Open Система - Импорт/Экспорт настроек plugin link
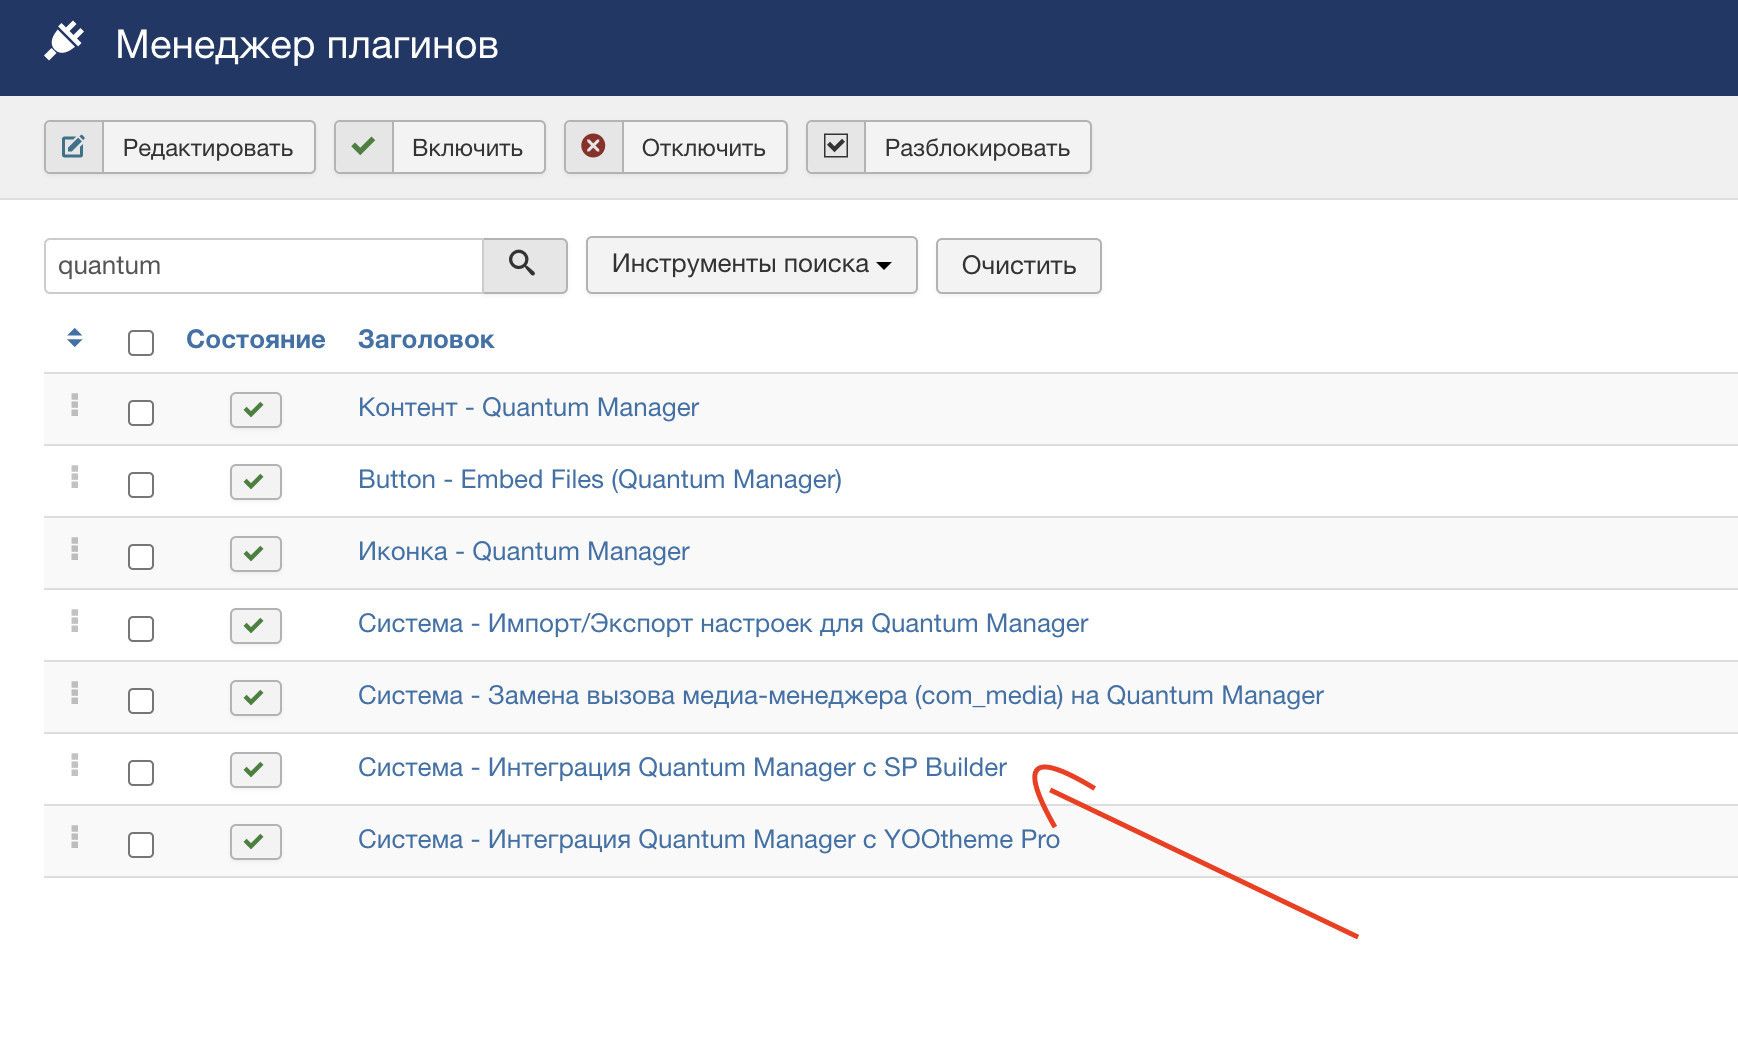The width and height of the screenshot is (1738, 1060). [x=722, y=623]
